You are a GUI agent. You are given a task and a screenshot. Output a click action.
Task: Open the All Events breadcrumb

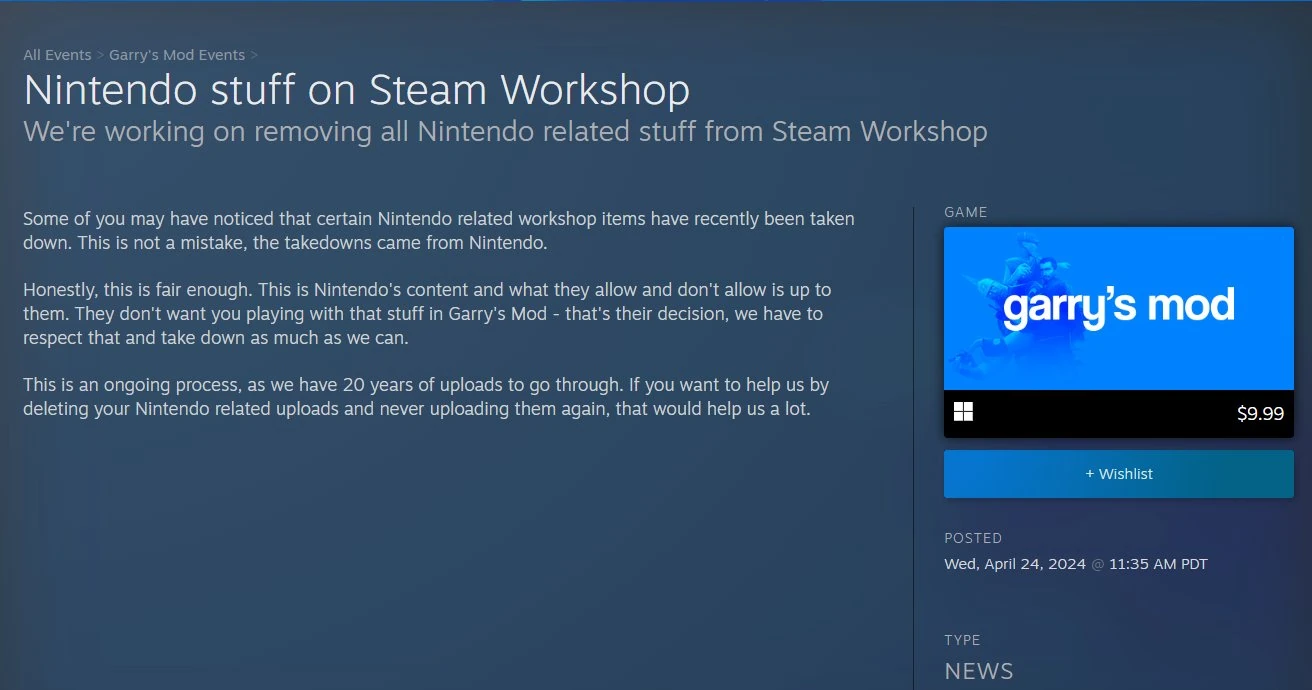[x=57, y=54]
